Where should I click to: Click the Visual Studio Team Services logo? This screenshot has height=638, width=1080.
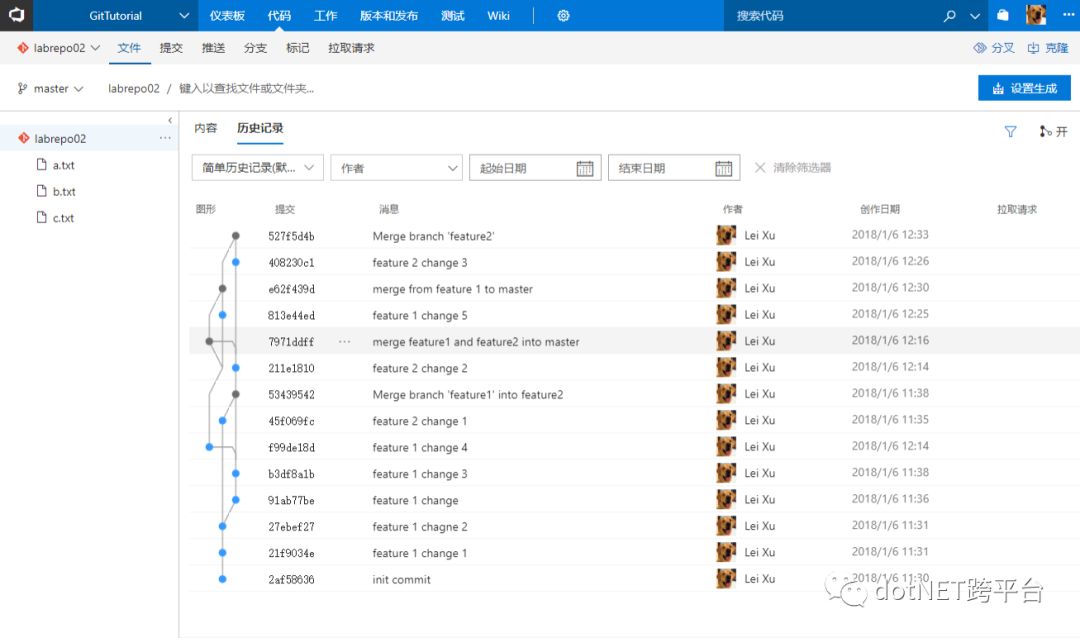[x=16, y=15]
